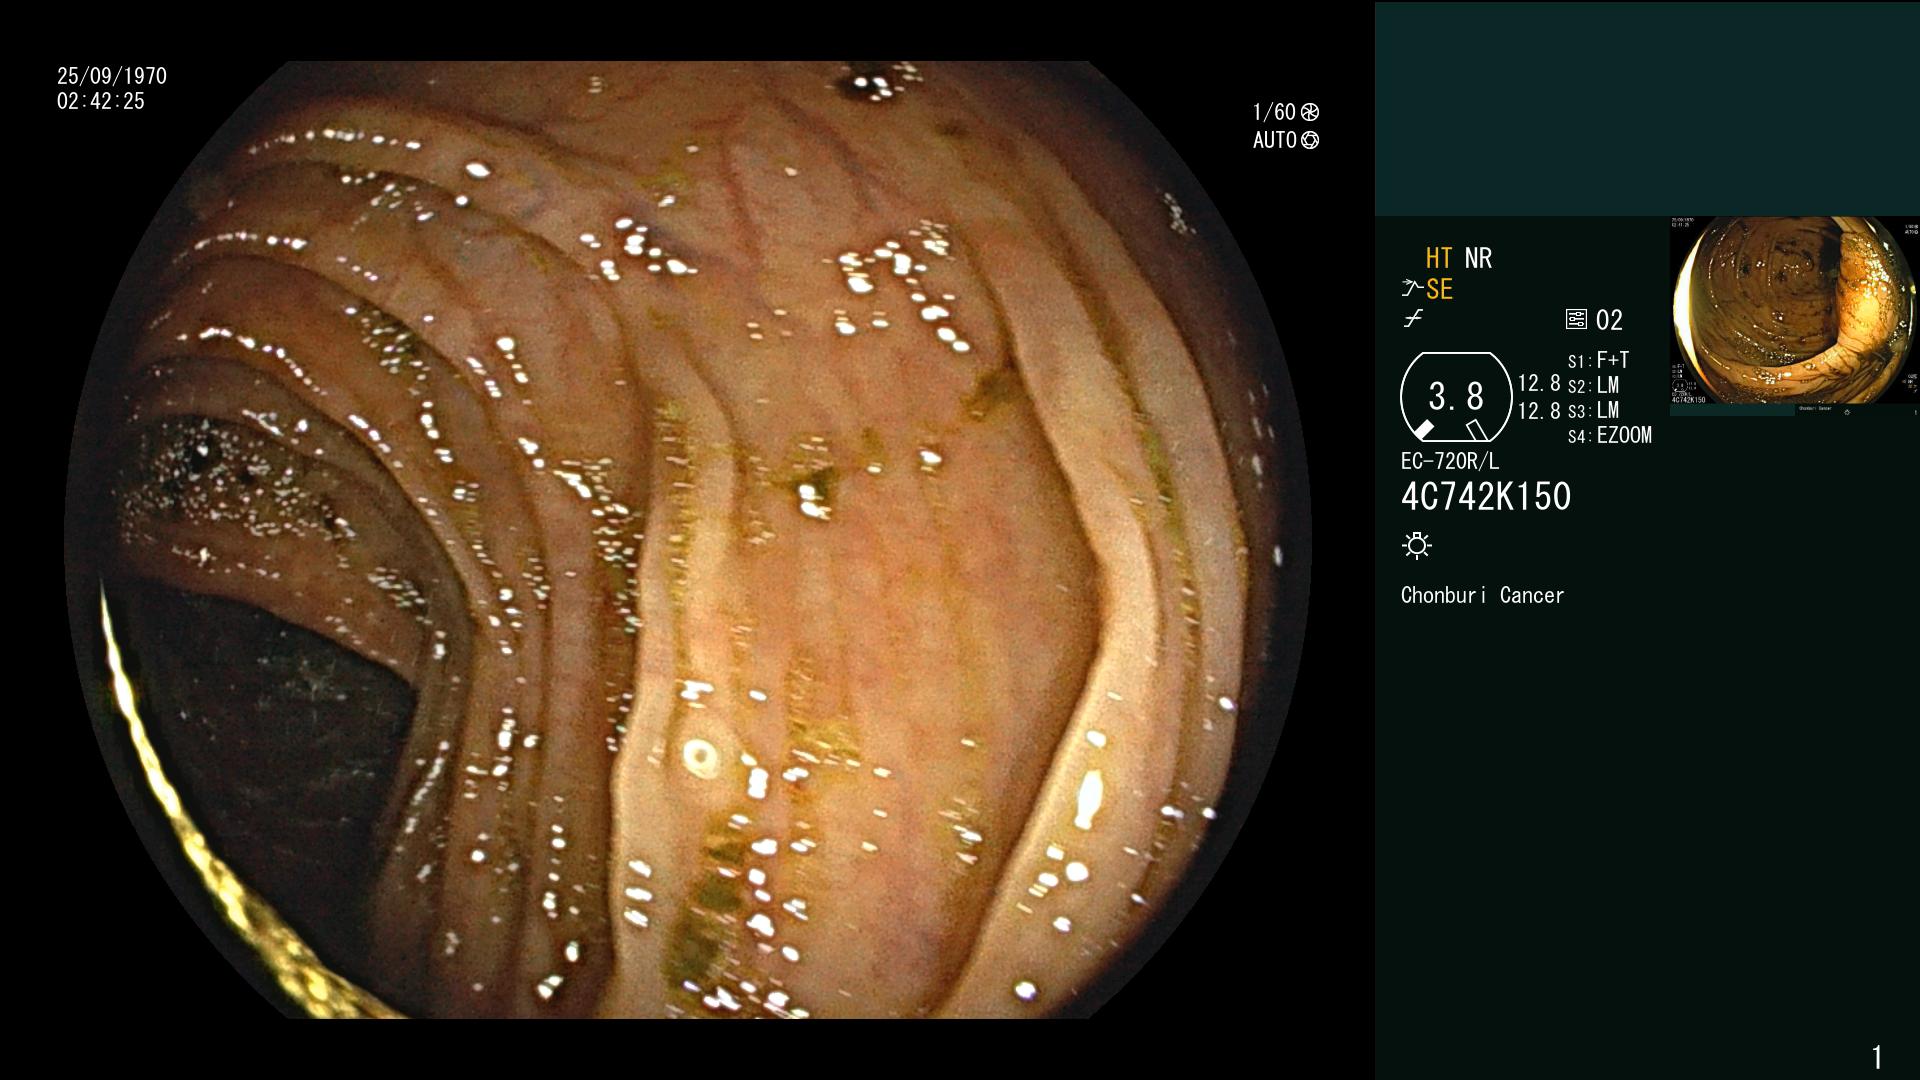Click the tone curve icon below SE

[1413, 319]
